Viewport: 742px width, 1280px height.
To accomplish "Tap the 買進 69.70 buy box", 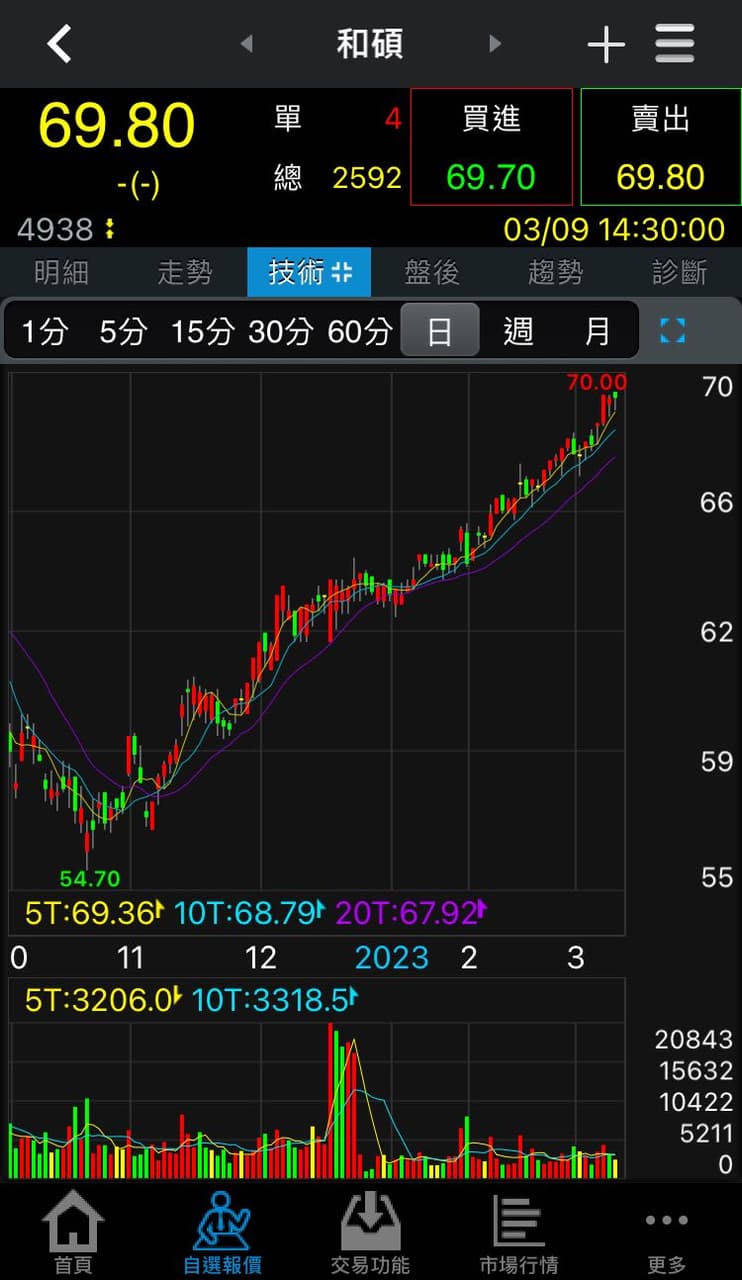I will coord(491,147).
